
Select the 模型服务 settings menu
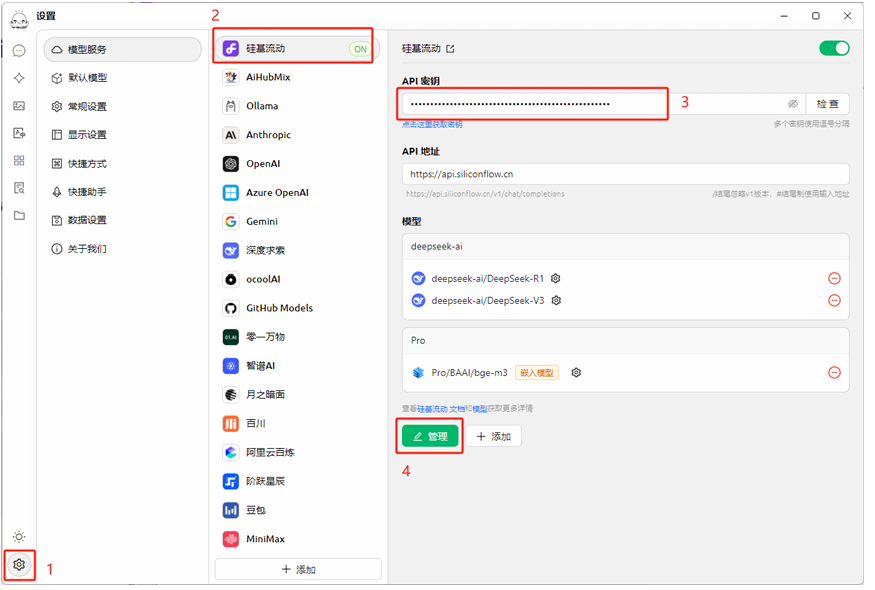122,50
